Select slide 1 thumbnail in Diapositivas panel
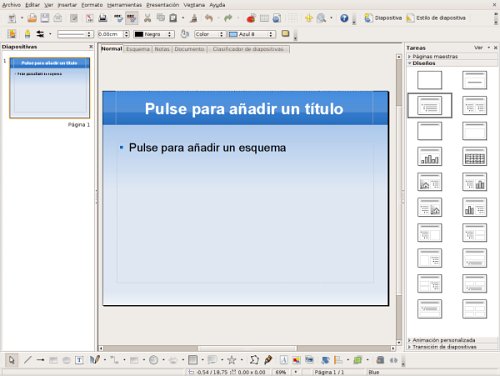This screenshot has height=376, width=500. click(50, 88)
